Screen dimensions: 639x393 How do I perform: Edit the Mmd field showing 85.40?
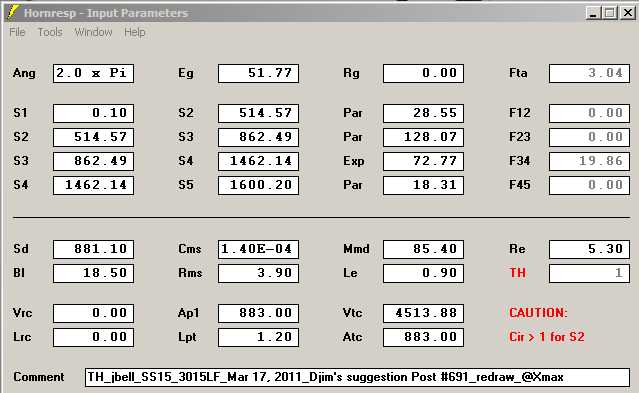pyautogui.click(x=423, y=249)
